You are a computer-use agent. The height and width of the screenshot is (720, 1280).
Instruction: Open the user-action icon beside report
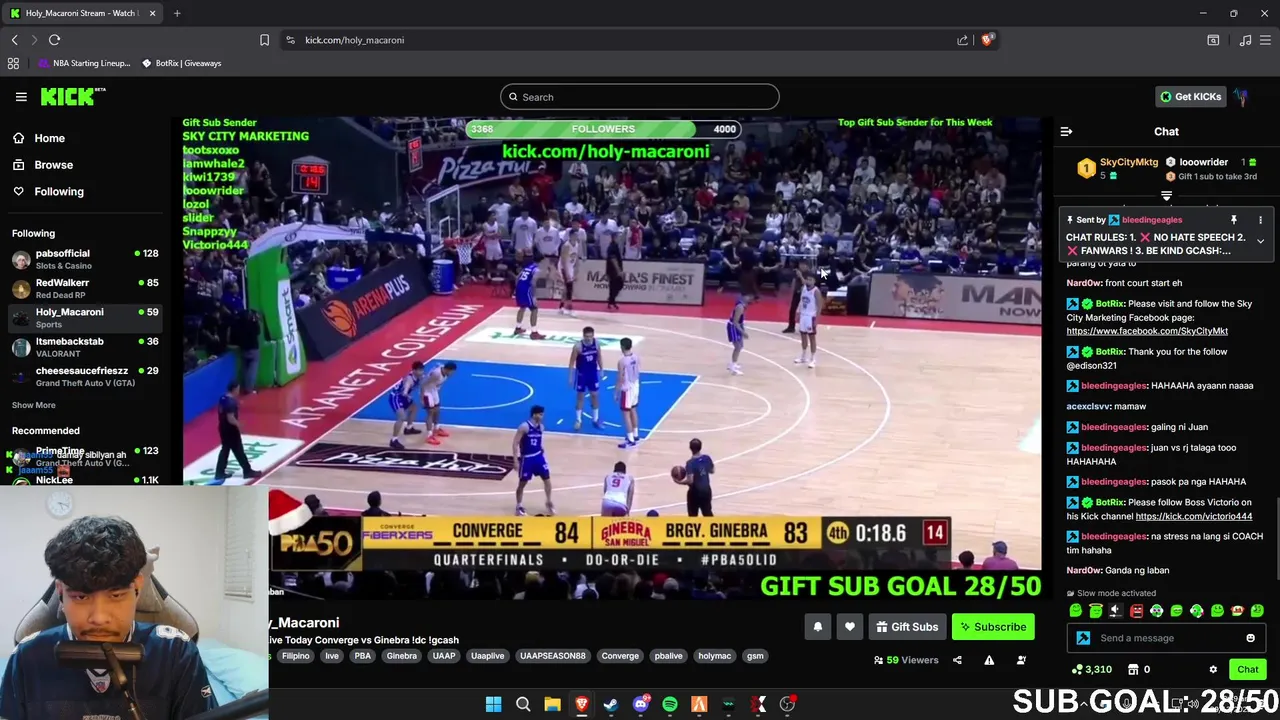[x=1021, y=660]
